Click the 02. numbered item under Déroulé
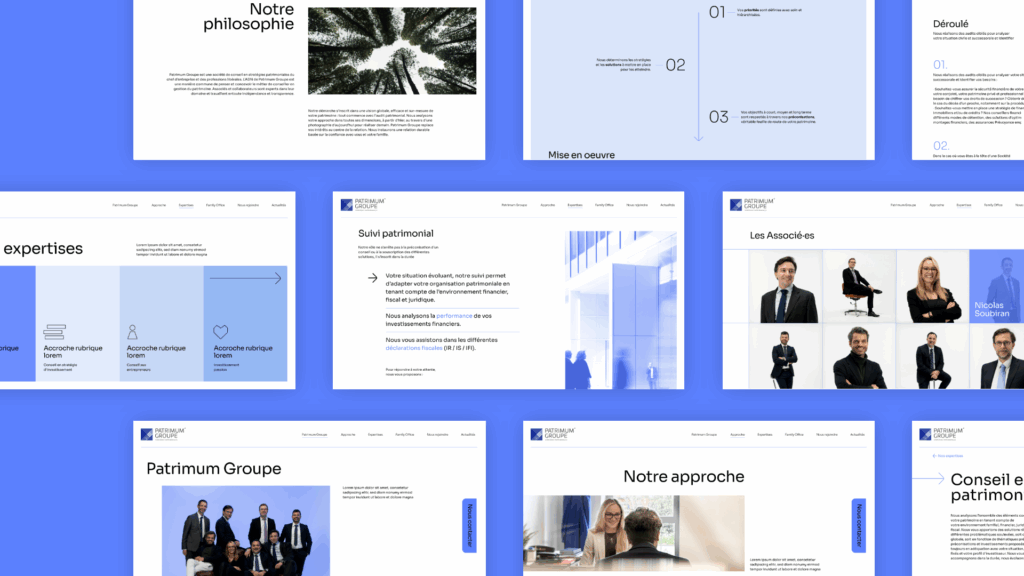This screenshot has width=1024, height=576. 941,146
